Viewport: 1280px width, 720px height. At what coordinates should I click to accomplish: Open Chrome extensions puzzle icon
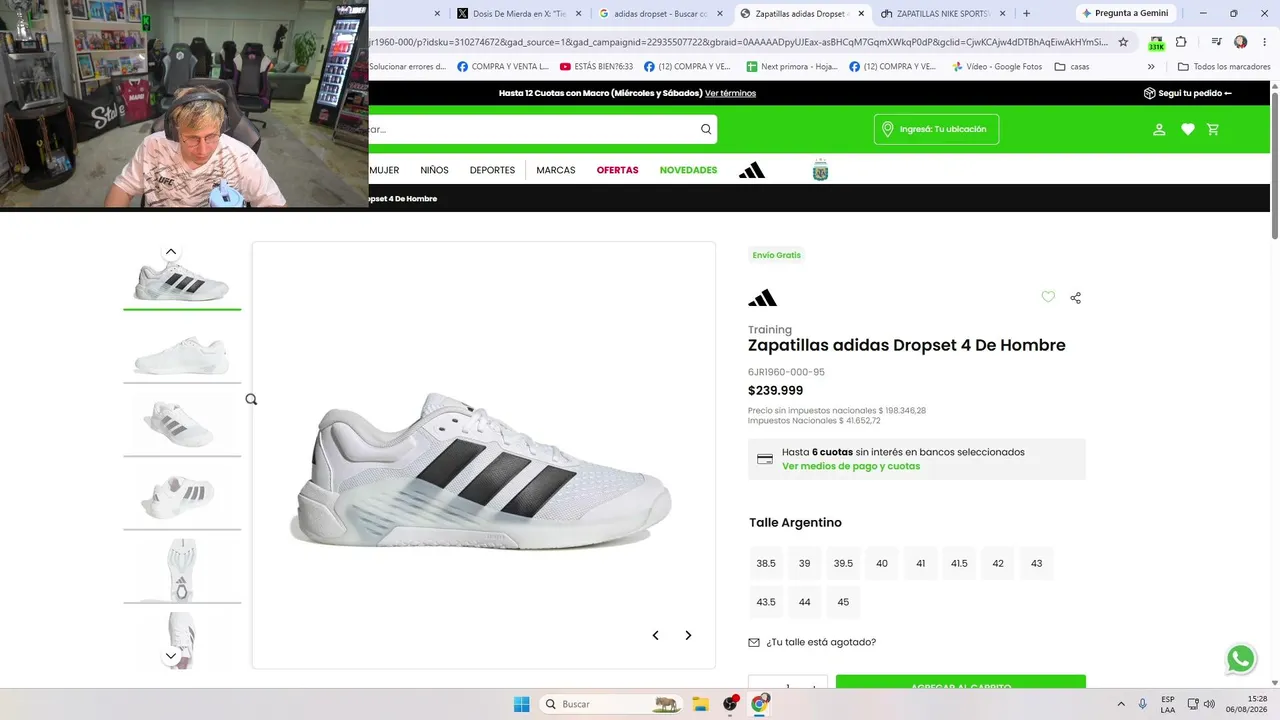[1181, 42]
